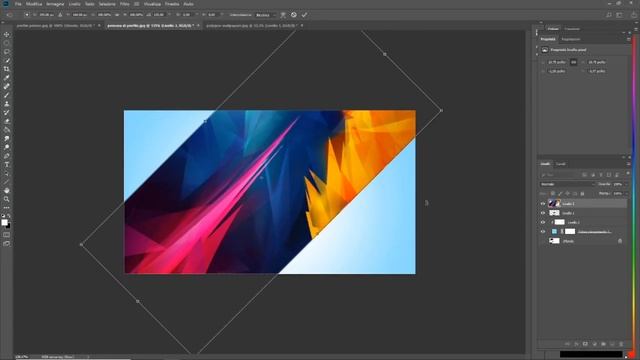Select the Magic Wand tool
This screenshot has height=360, width=640.
pos(7,60)
